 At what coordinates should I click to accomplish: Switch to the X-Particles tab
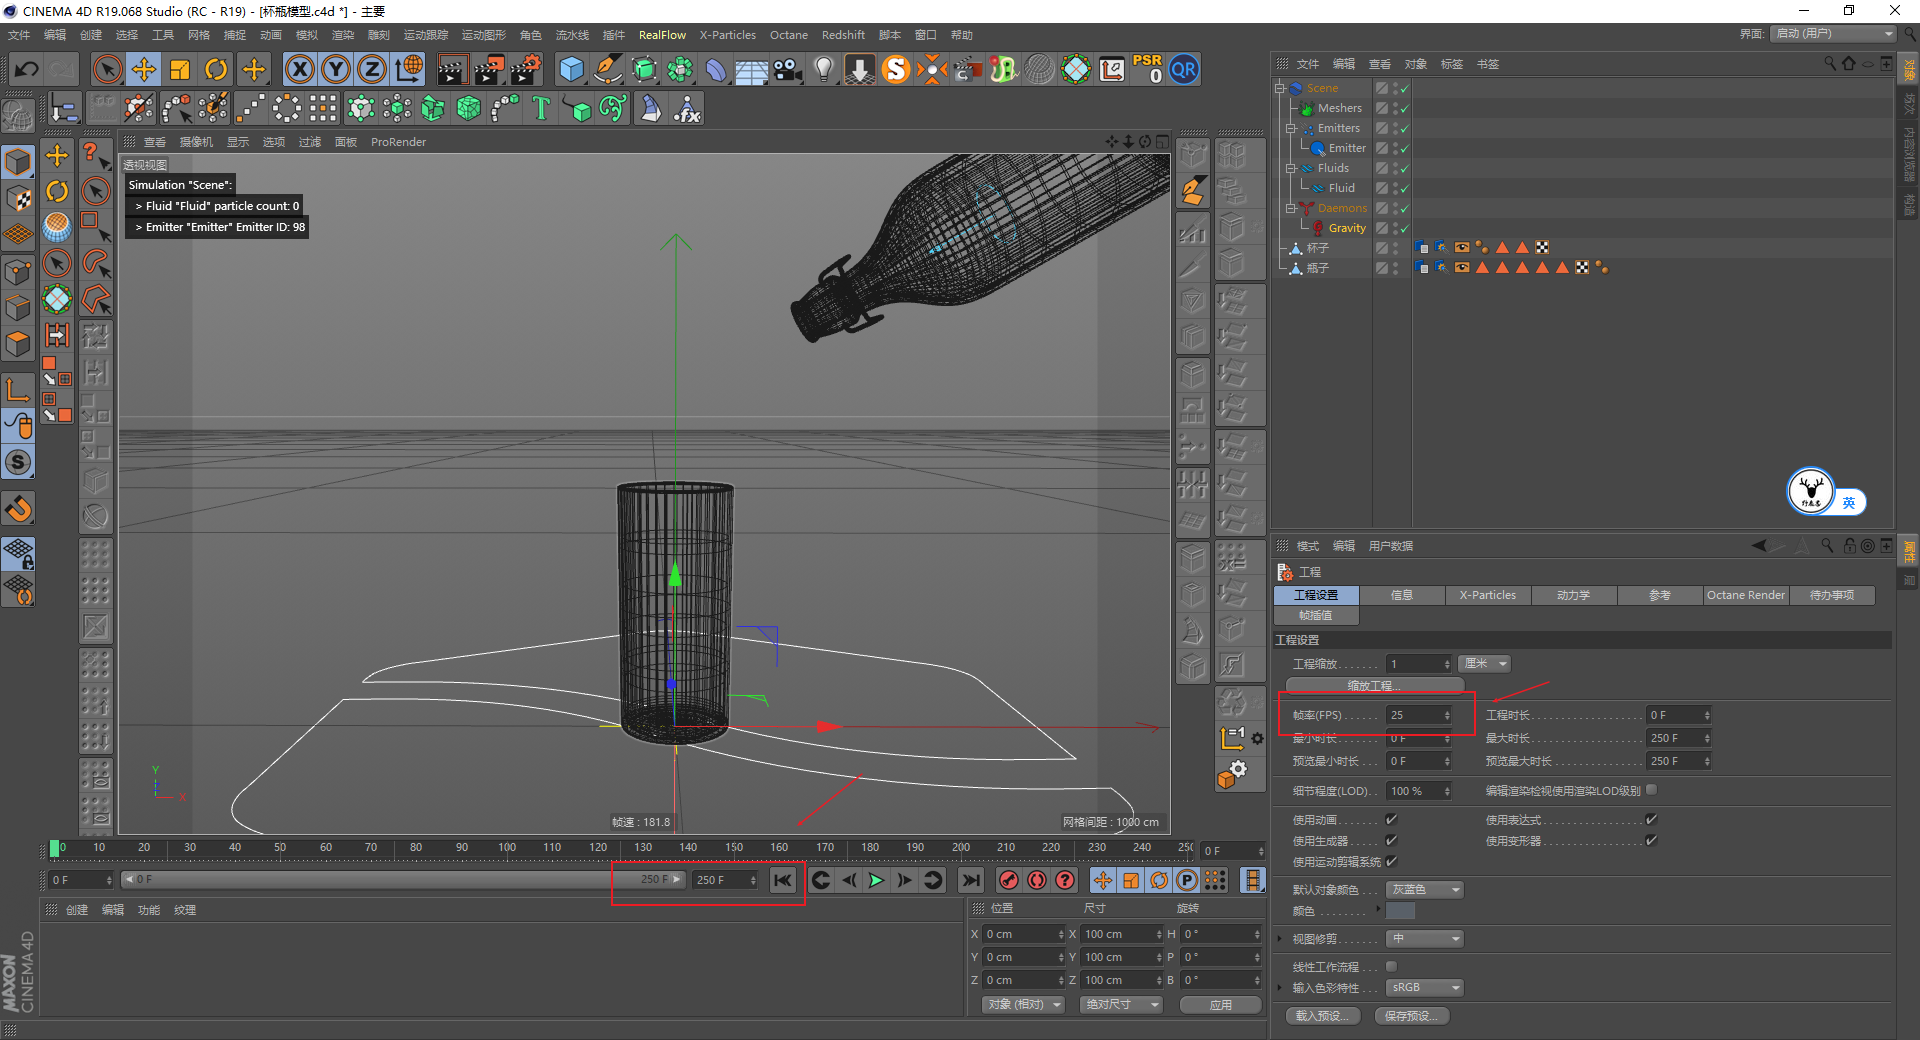tap(1487, 595)
